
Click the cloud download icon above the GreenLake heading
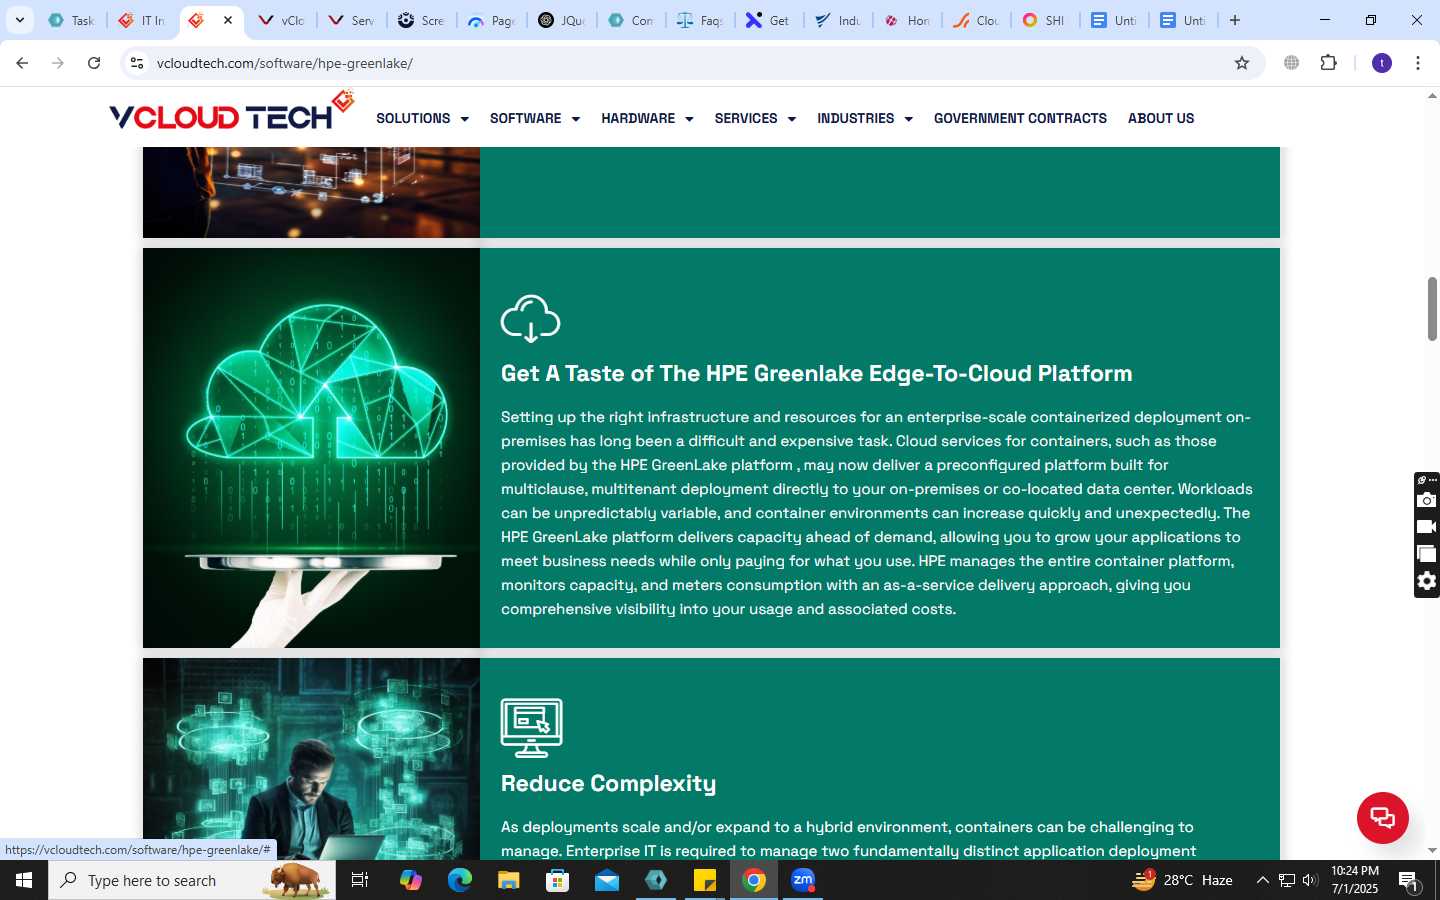[530, 319]
